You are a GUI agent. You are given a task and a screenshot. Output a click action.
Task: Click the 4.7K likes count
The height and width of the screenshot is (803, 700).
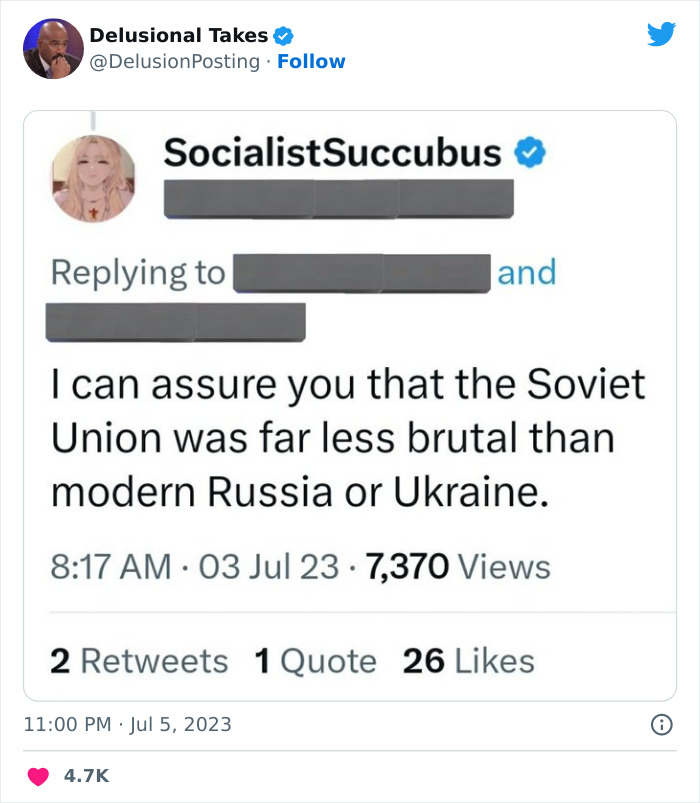(x=88, y=776)
